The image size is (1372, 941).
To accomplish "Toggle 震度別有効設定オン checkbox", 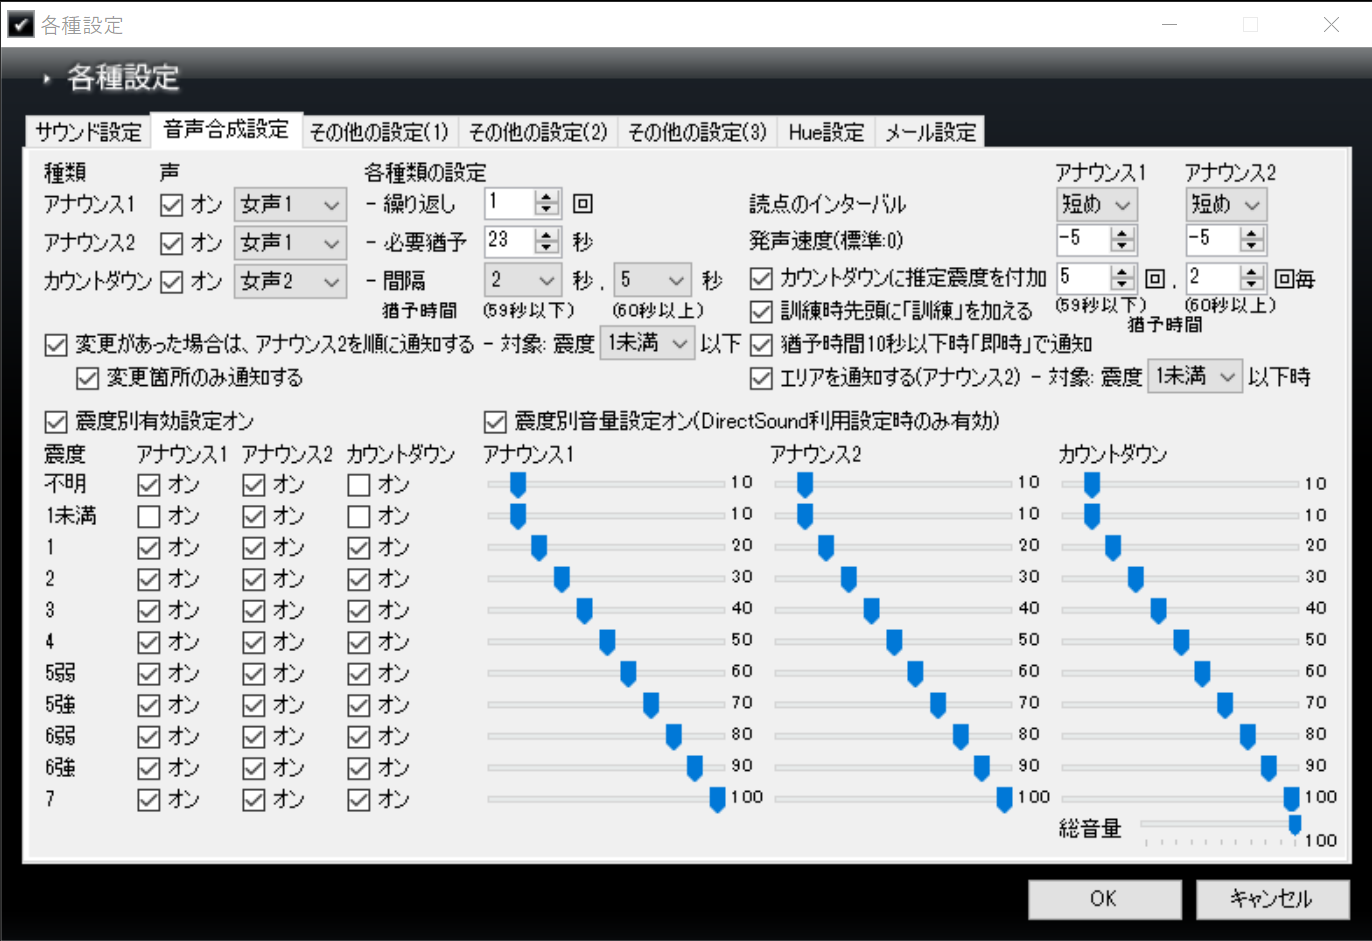I will click(56, 421).
